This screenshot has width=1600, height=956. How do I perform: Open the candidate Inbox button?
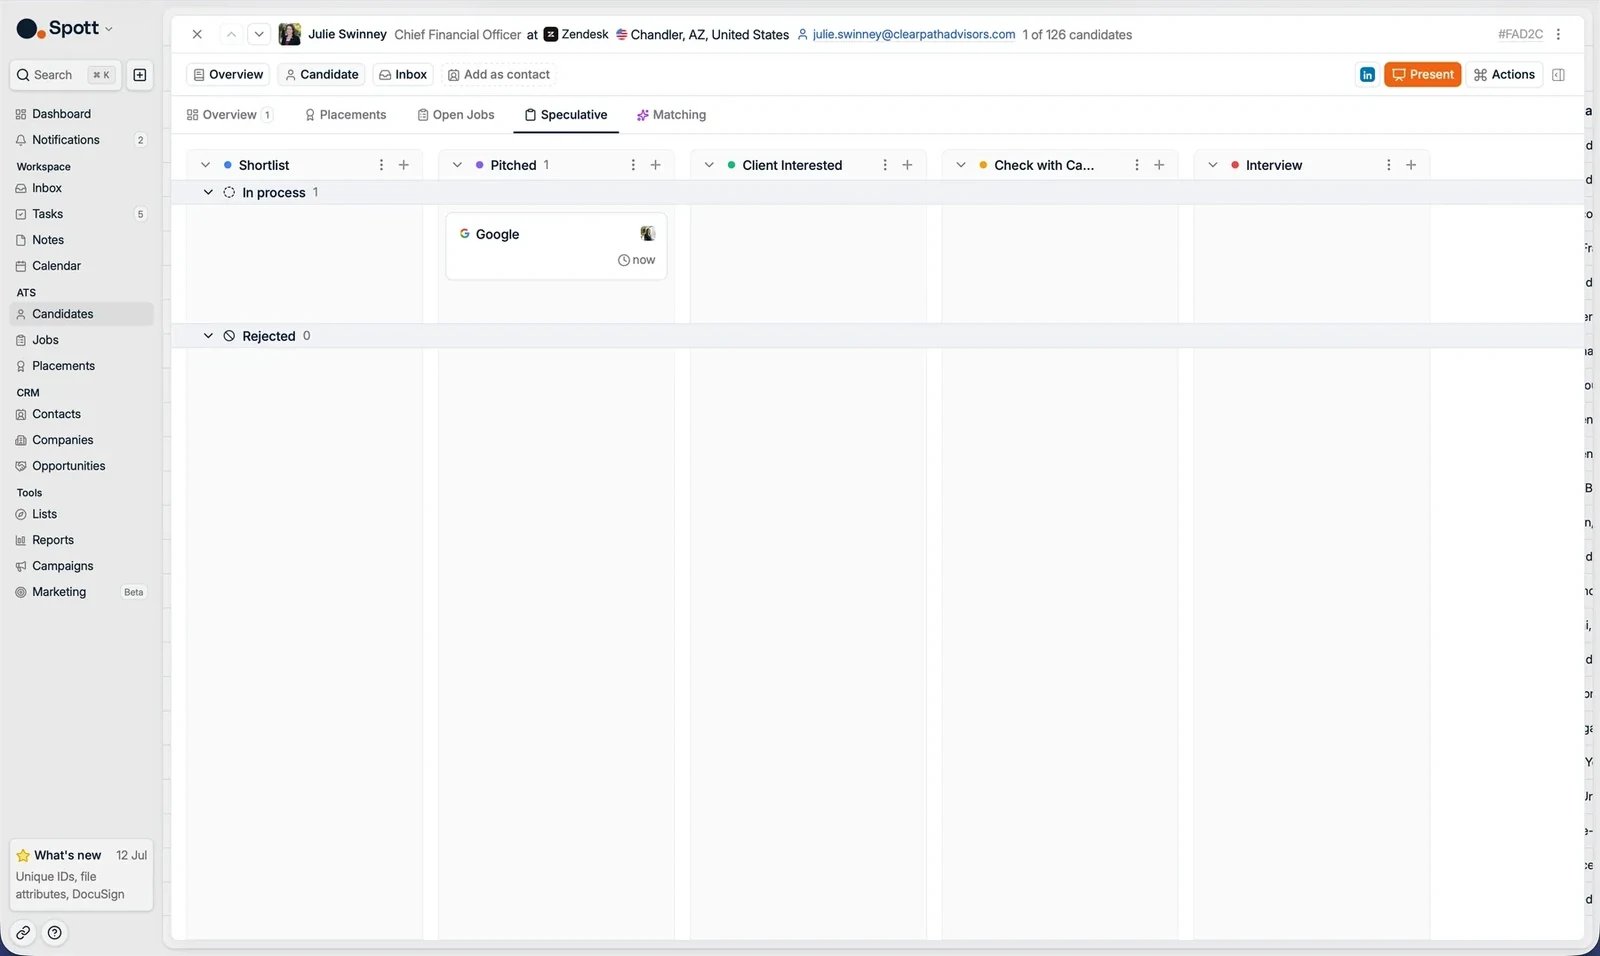403,75
